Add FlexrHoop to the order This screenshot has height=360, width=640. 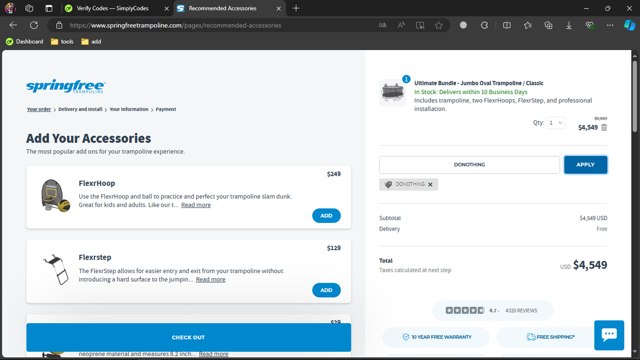(326, 216)
